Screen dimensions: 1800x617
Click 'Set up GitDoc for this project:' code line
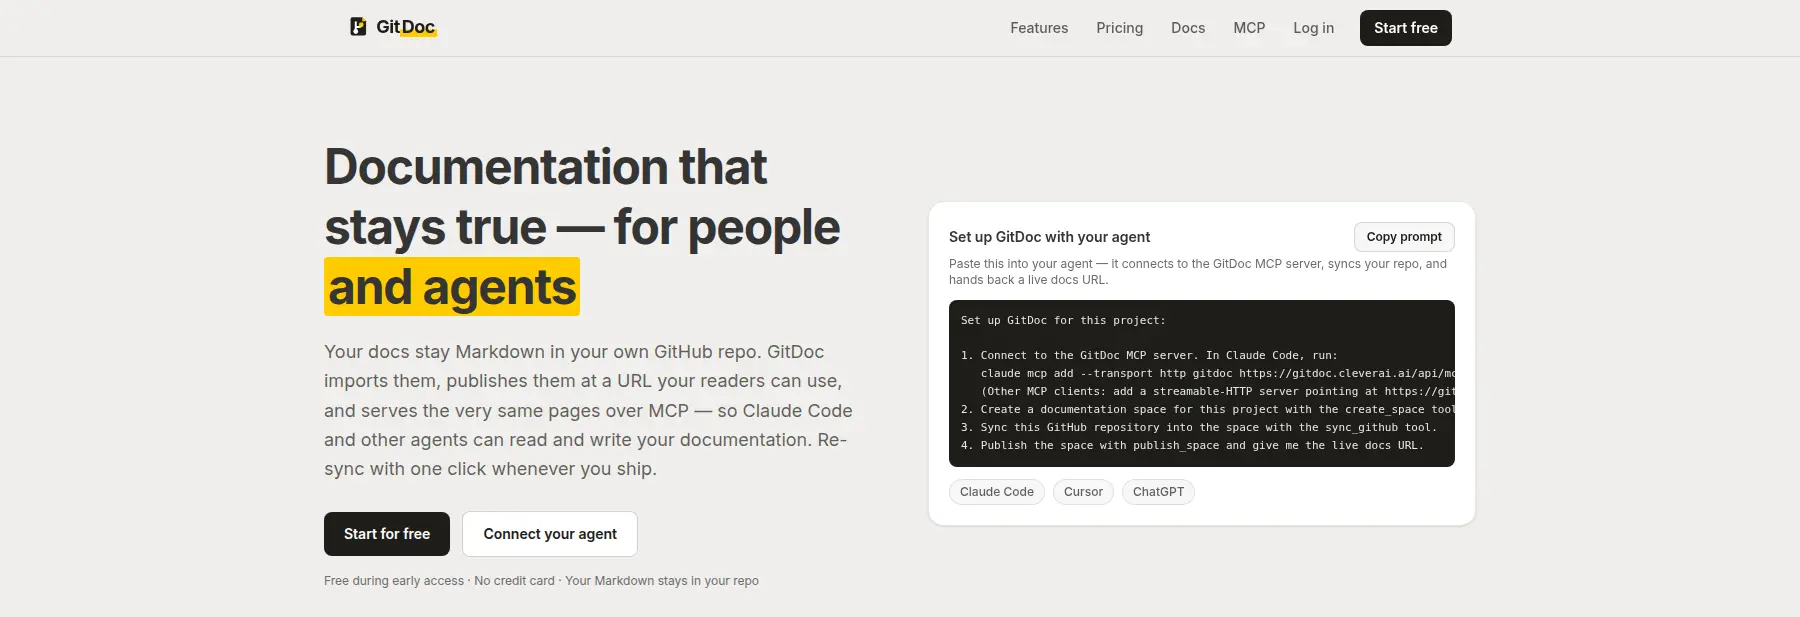[1063, 320]
